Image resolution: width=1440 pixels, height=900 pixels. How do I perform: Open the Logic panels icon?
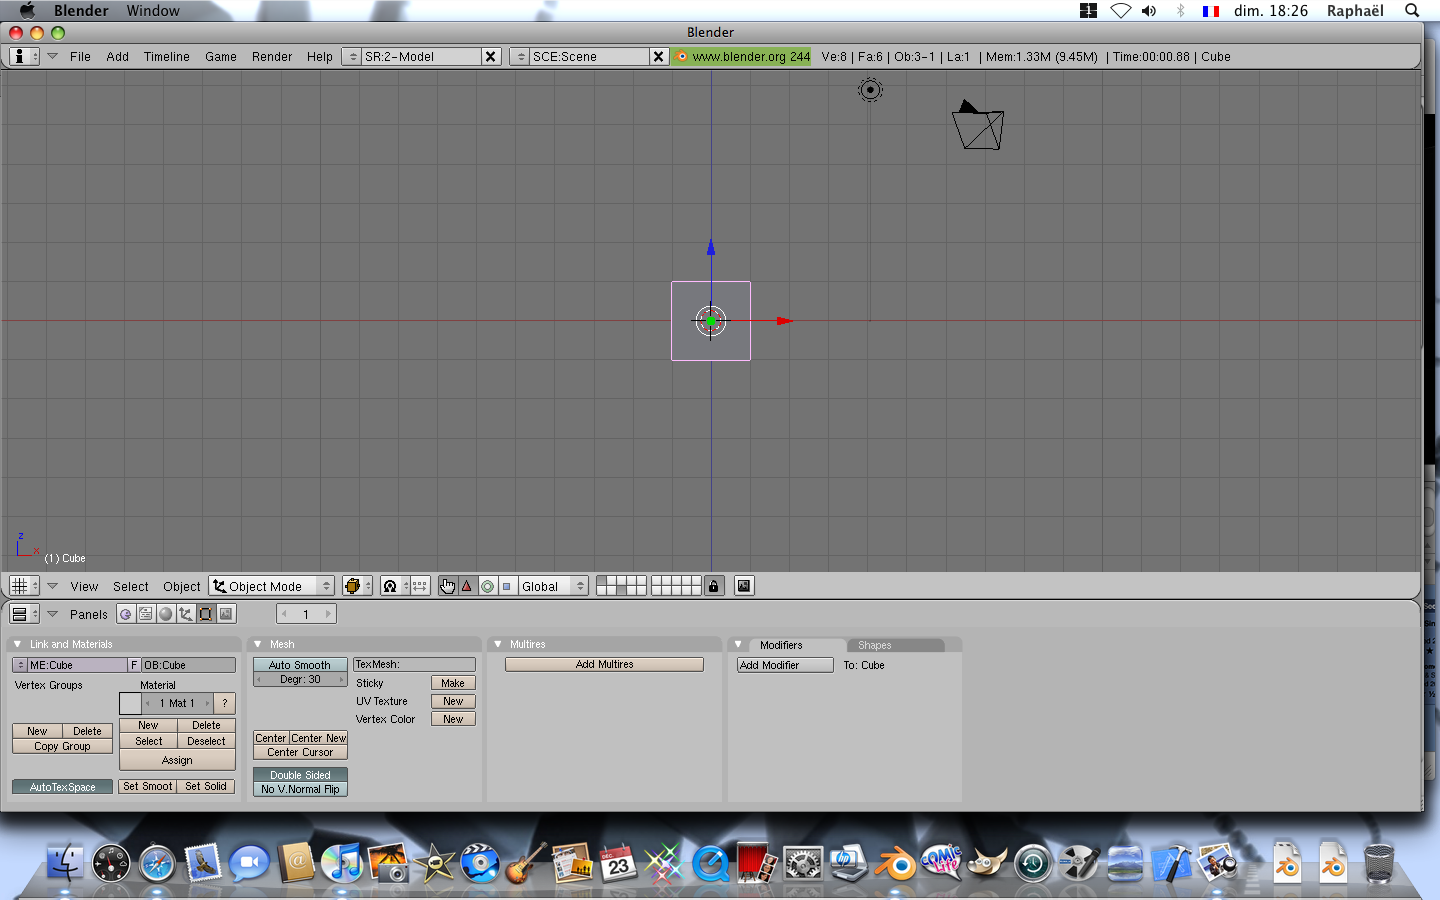[x=126, y=614]
